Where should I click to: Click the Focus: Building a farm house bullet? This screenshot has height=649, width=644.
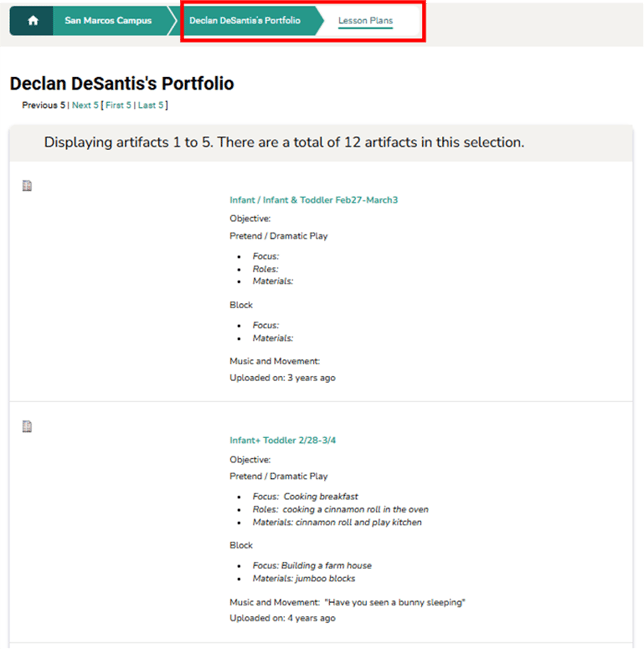[x=312, y=566]
